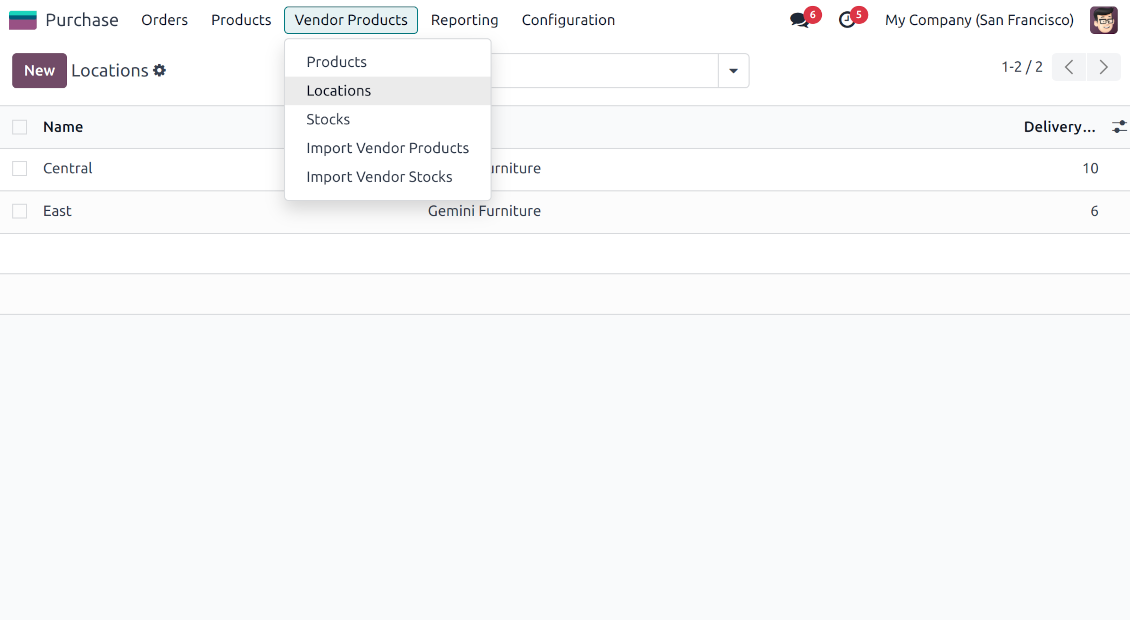
Task: Open the gear icon next to Locations
Action: (160, 70)
